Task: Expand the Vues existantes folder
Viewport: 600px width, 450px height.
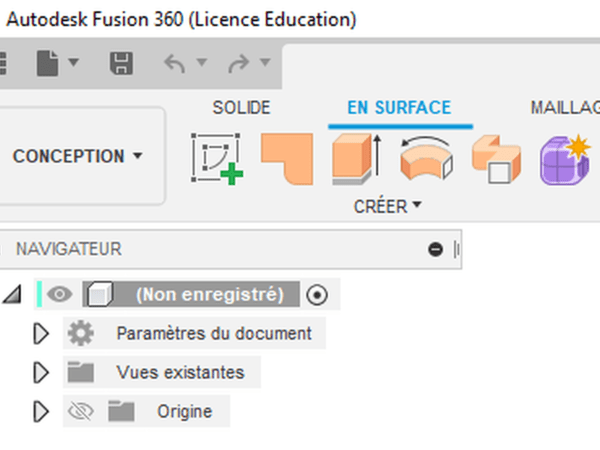Action: point(41,372)
